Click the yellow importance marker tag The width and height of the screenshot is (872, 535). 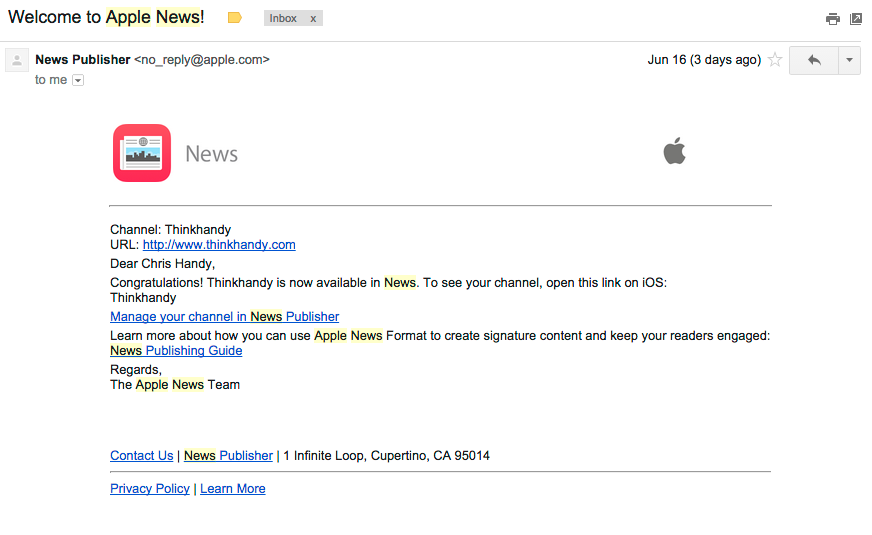235,18
